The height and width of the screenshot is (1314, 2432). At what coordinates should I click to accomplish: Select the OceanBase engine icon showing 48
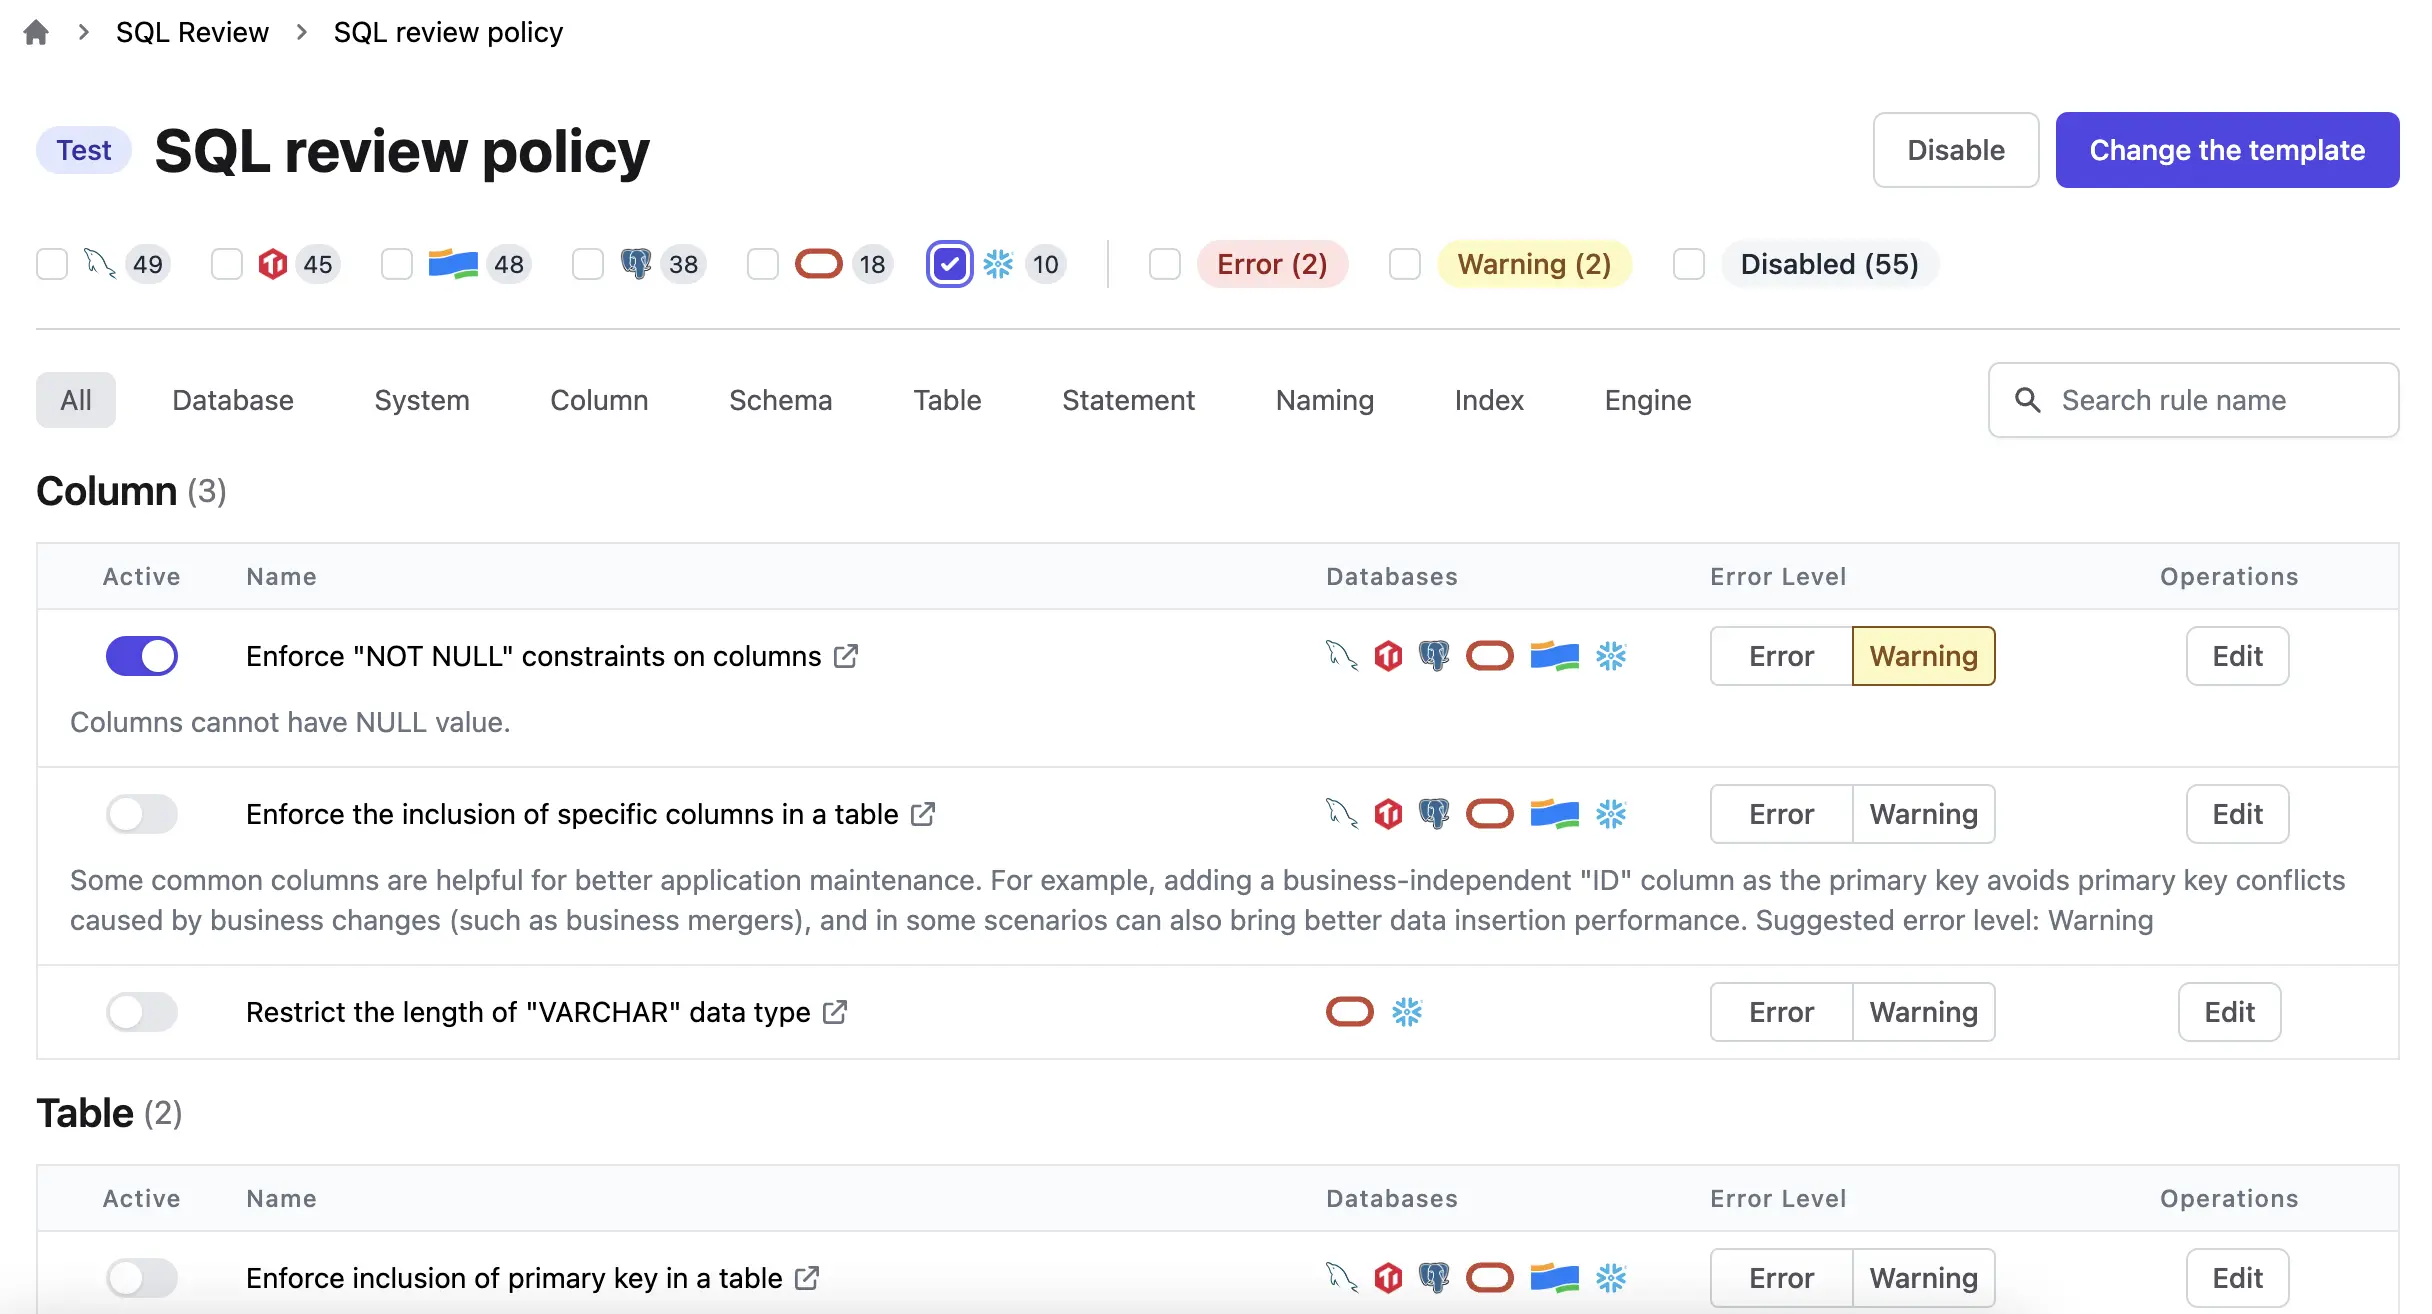tap(453, 263)
